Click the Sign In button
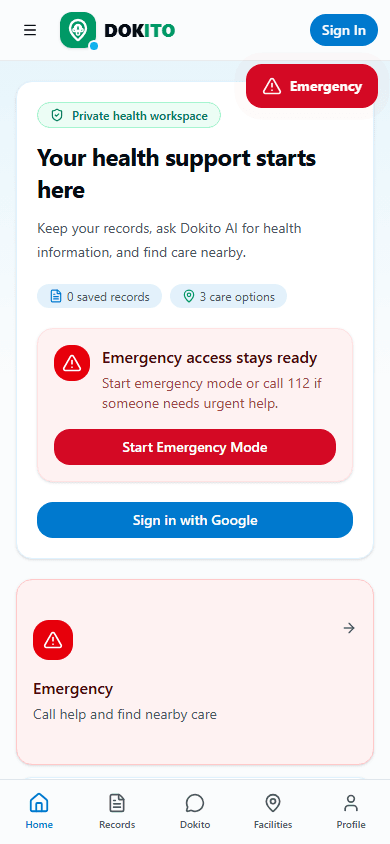 (344, 30)
